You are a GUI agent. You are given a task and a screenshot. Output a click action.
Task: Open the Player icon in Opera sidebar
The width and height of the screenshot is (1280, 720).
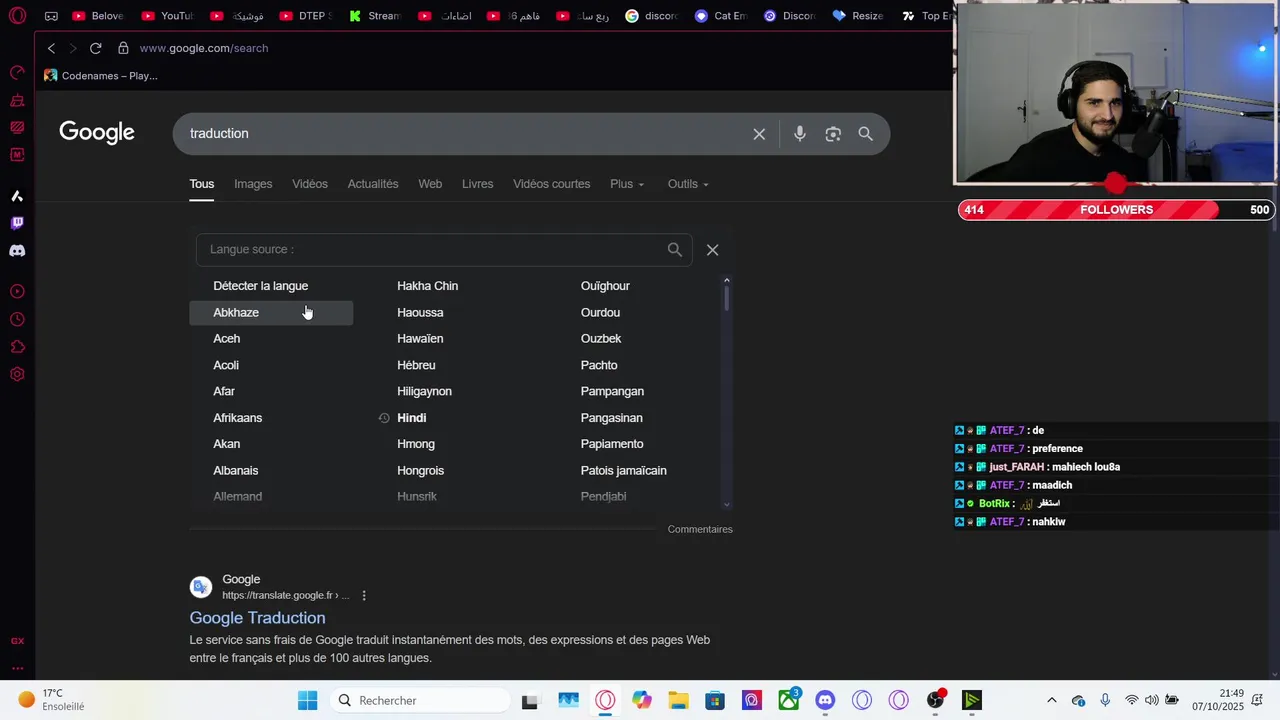17,292
